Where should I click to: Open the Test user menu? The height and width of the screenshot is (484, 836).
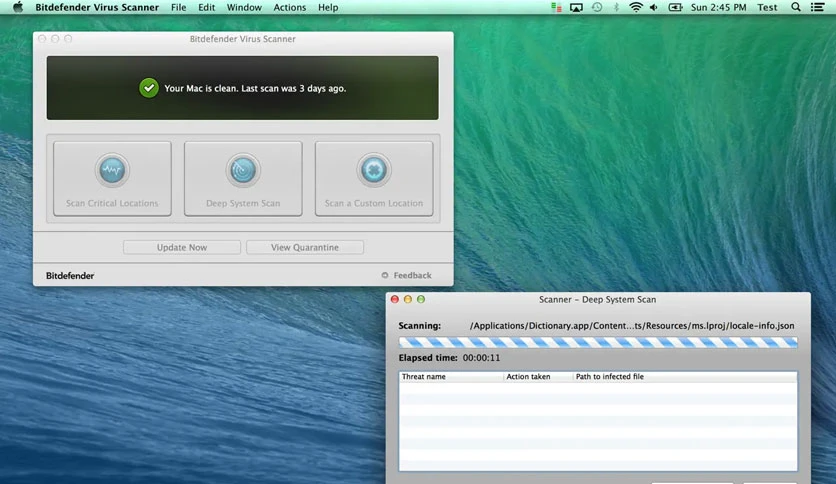pos(767,7)
